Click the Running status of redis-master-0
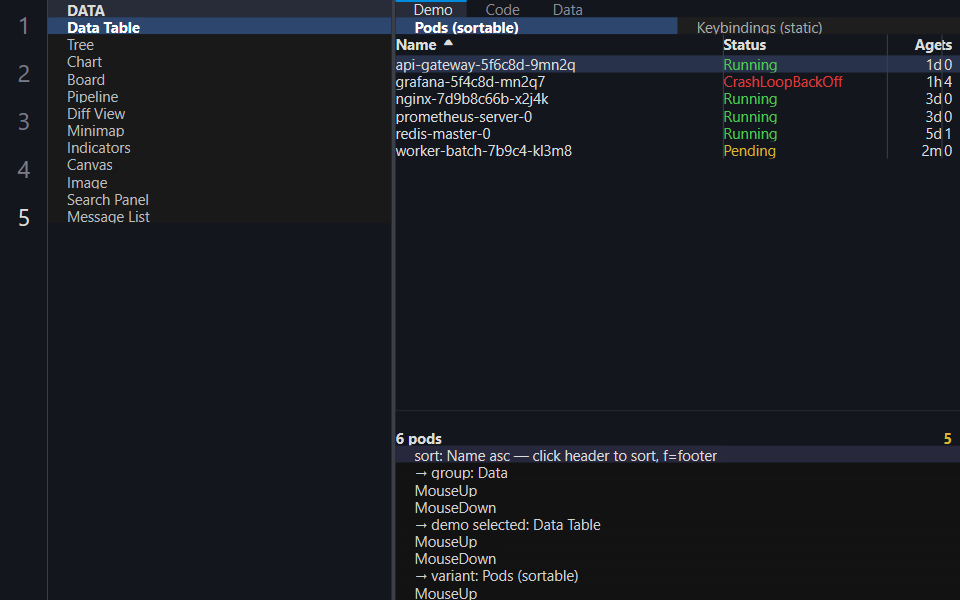The width and height of the screenshot is (960, 600). (x=750, y=133)
